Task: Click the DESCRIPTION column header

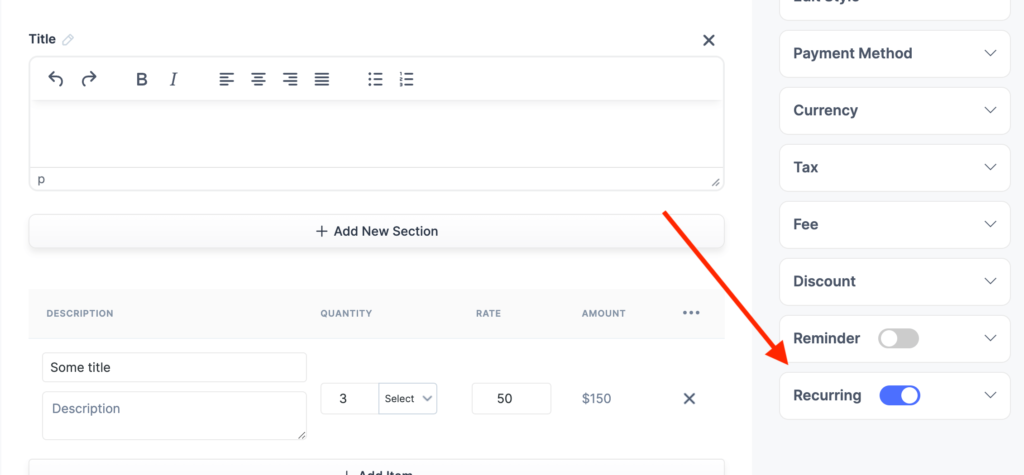Action: [80, 314]
